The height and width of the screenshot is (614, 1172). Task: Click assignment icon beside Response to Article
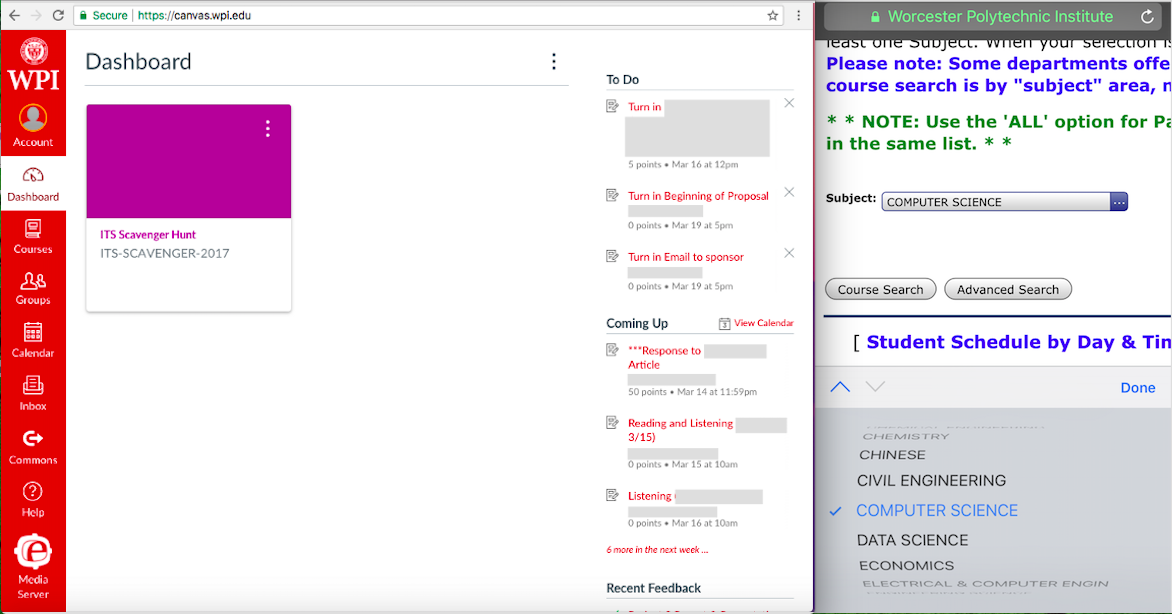(x=612, y=350)
